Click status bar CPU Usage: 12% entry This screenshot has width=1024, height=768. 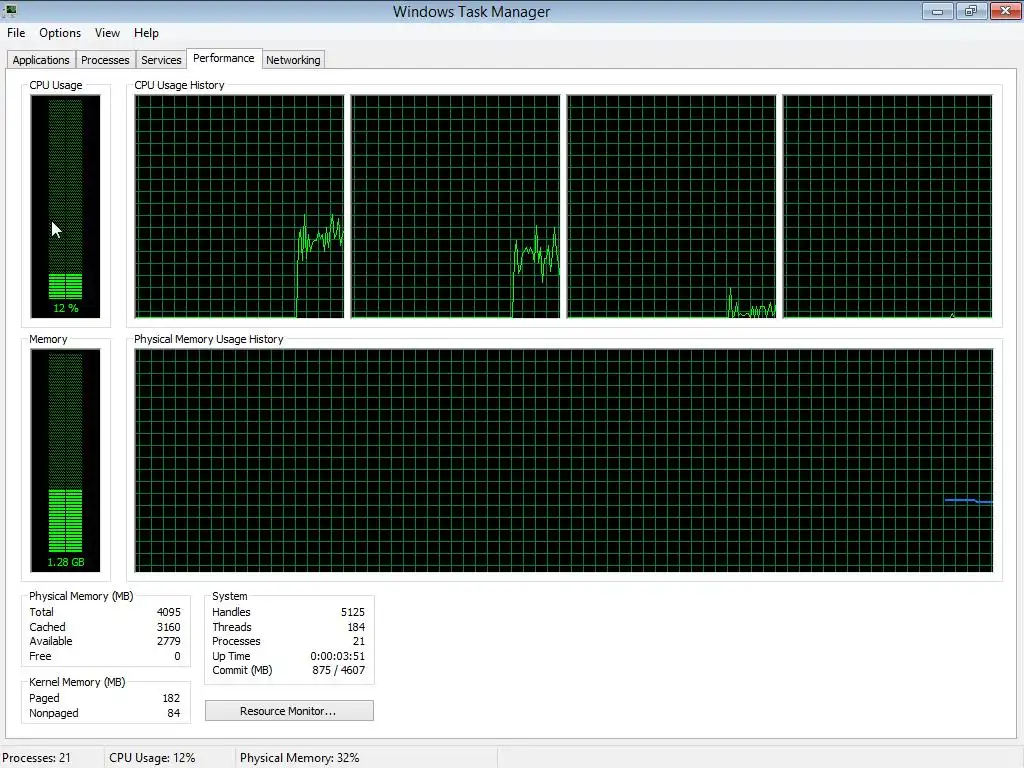(x=152, y=758)
